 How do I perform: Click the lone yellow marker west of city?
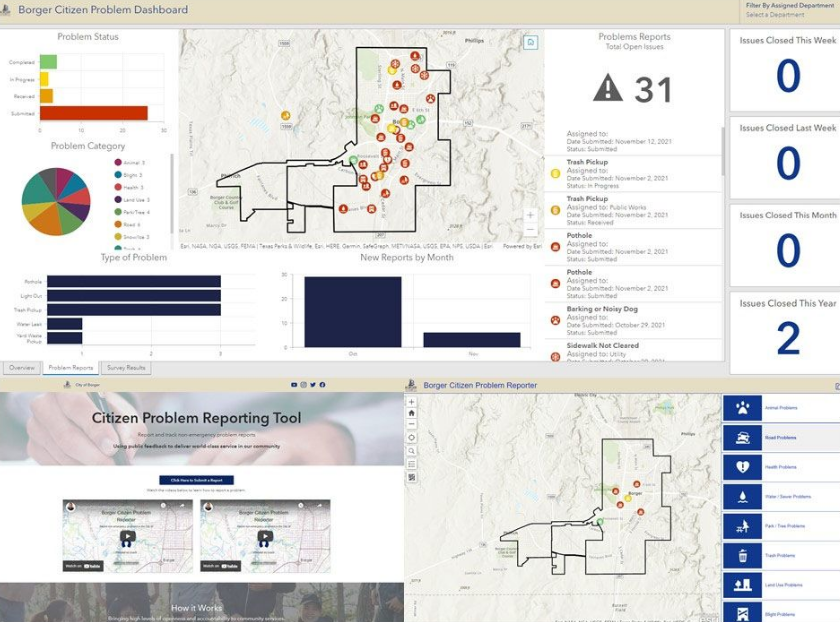click(286, 115)
